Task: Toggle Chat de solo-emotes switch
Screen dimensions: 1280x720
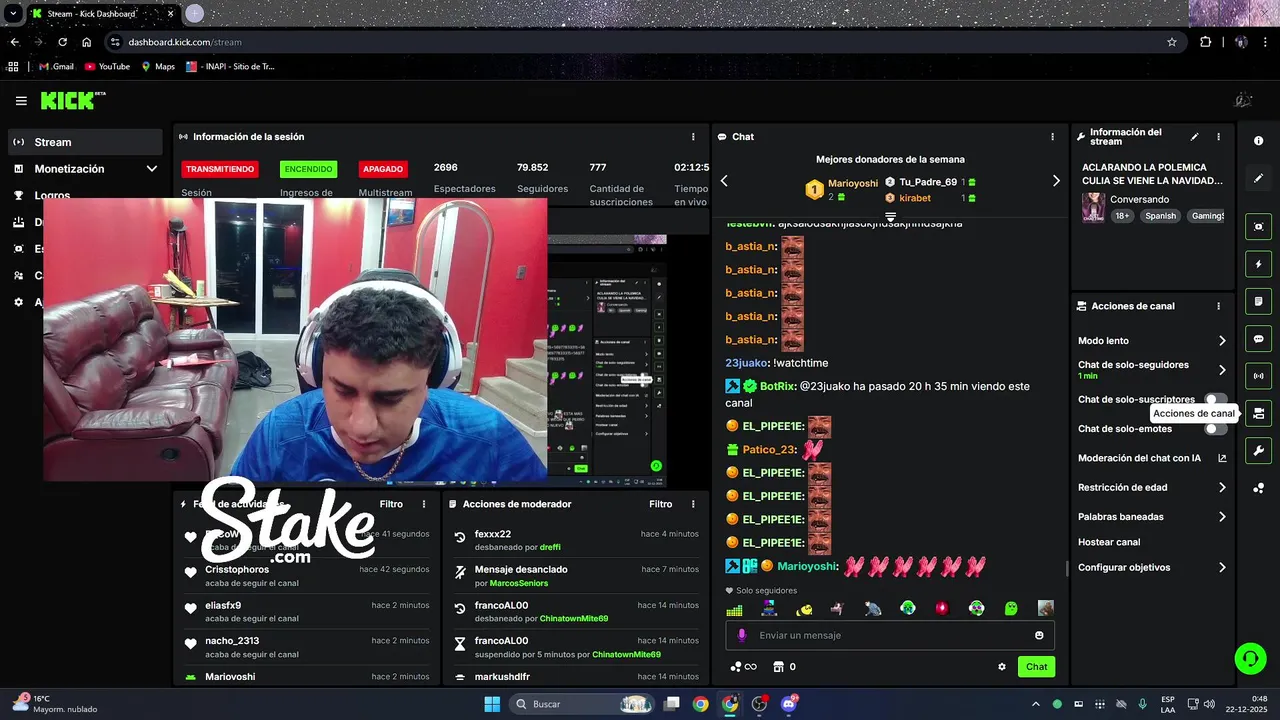Action: click(x=1216, y=429)
